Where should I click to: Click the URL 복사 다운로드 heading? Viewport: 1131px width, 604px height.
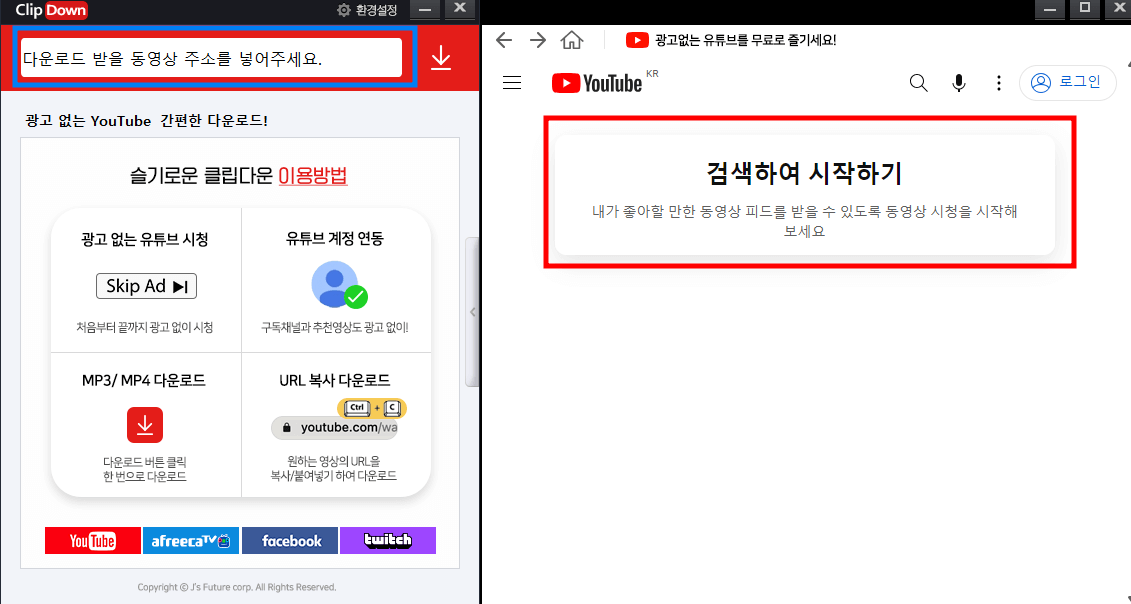click(x=335, y=380)
